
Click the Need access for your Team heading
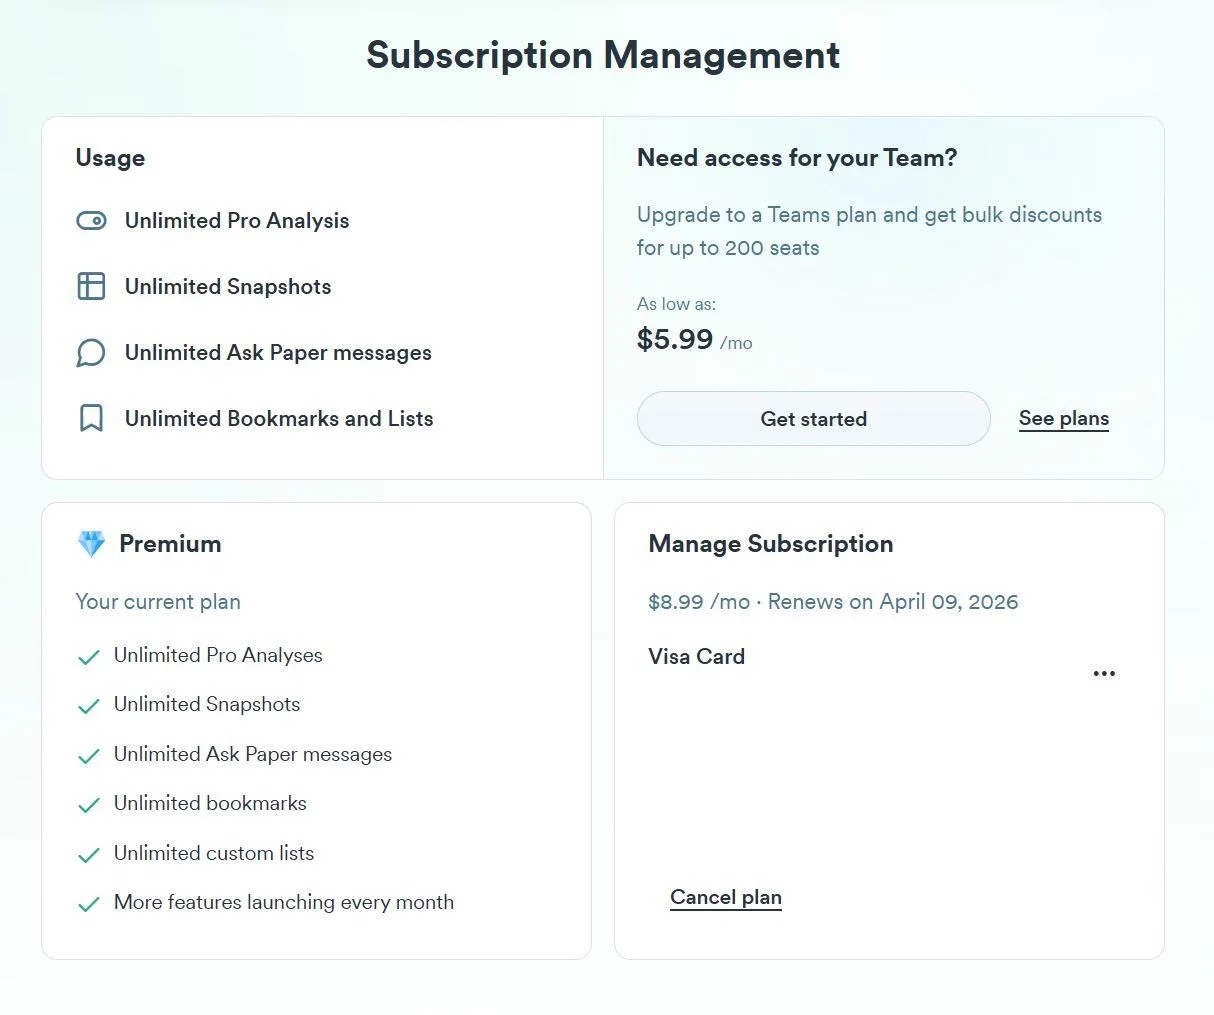point(797,158)
